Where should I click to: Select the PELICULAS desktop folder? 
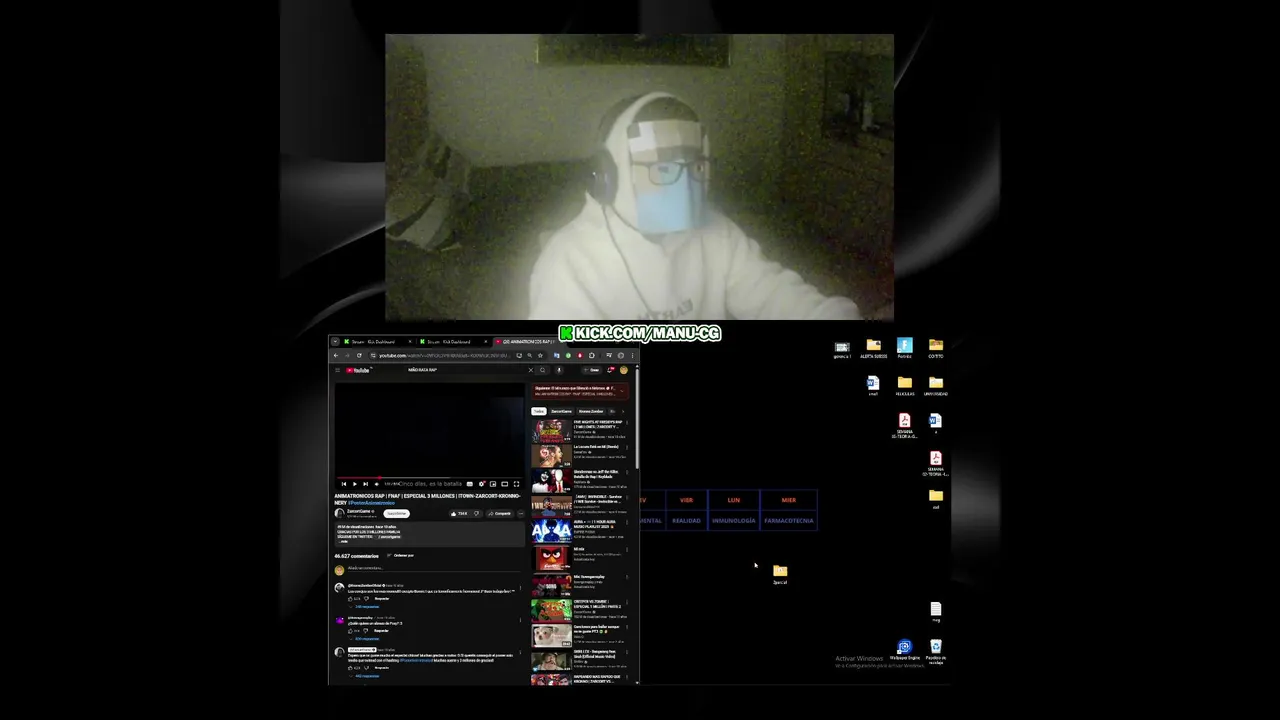904,385
